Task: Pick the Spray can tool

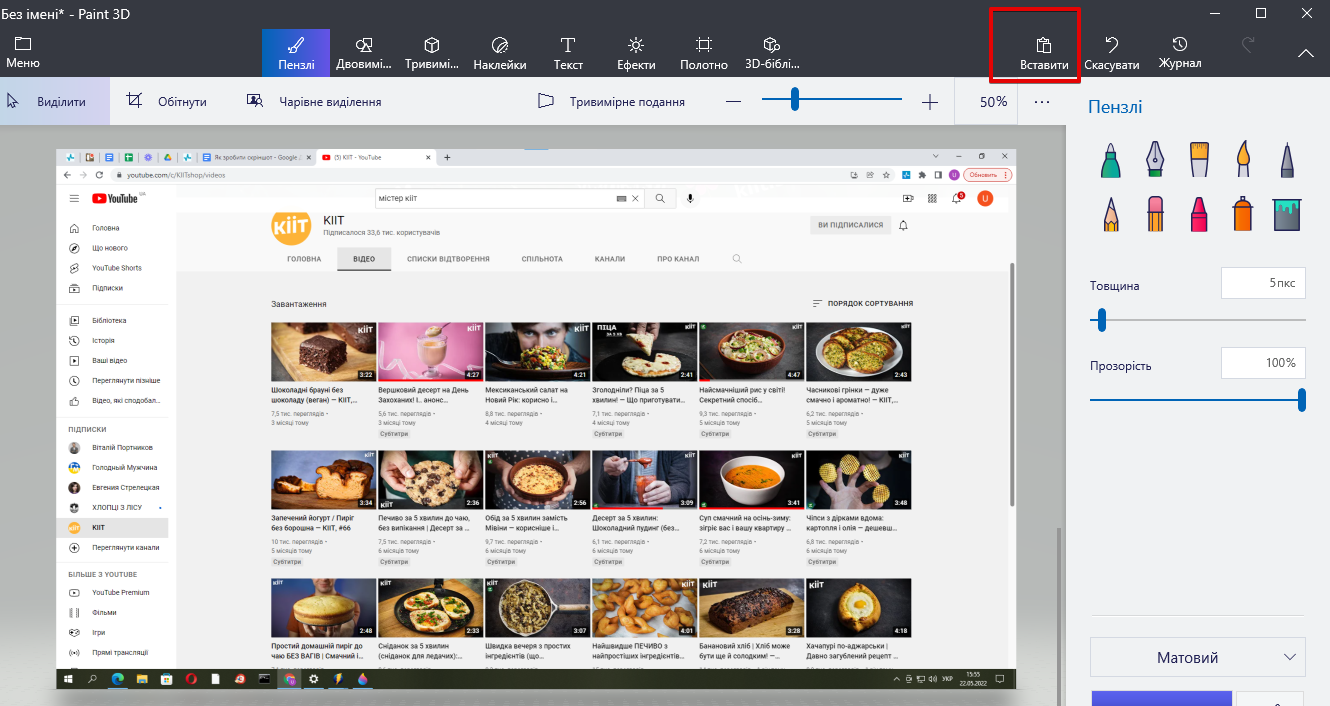Action: (1243, 212)
